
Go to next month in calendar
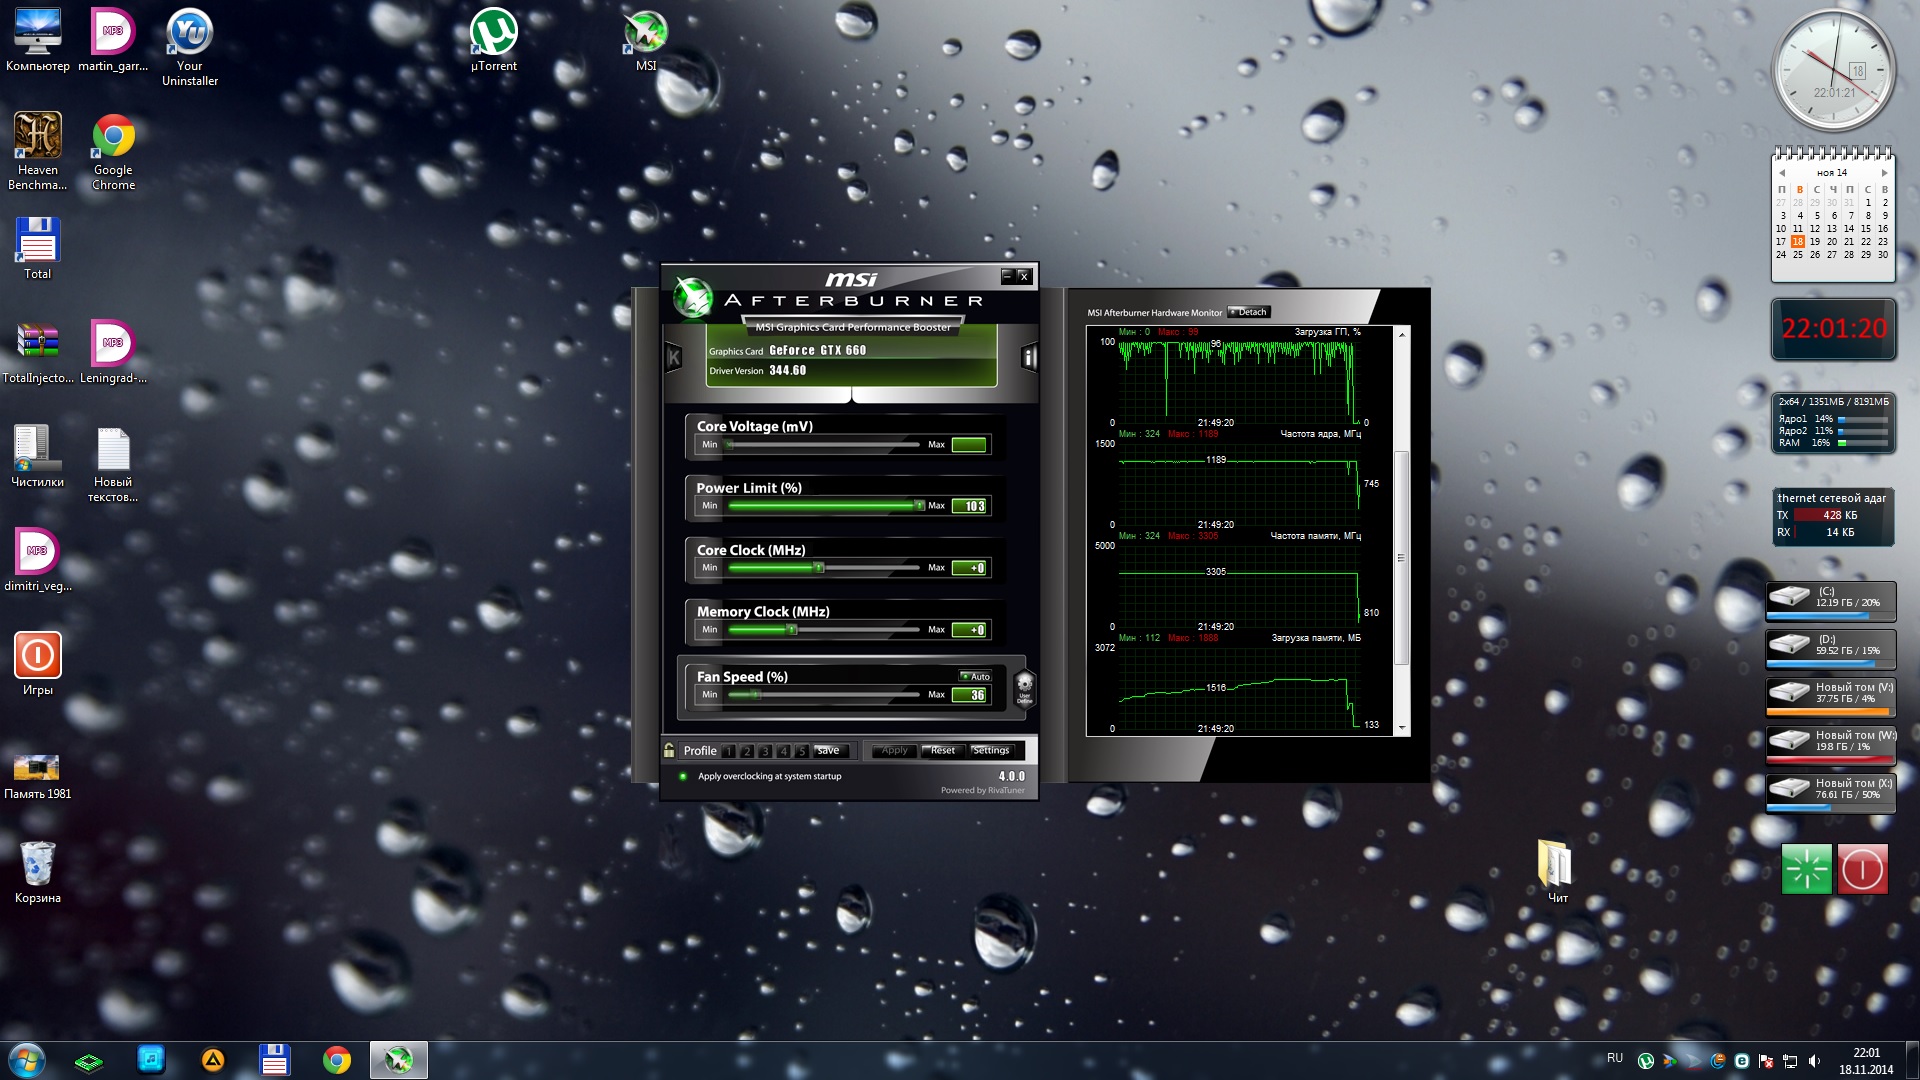(1884, 173)
